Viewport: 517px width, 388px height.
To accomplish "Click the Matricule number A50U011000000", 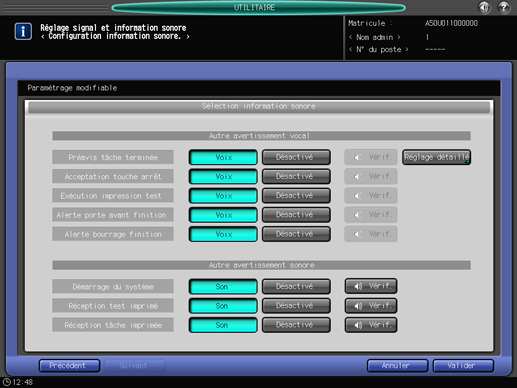I will pos(451,23).
